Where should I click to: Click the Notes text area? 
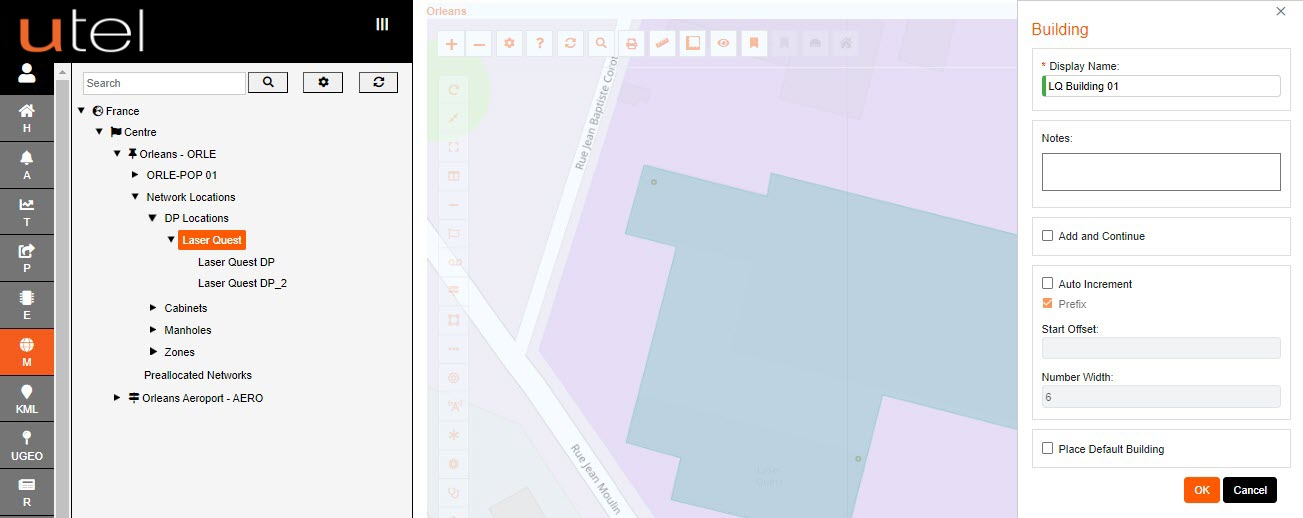click(x=1161, y=171)
